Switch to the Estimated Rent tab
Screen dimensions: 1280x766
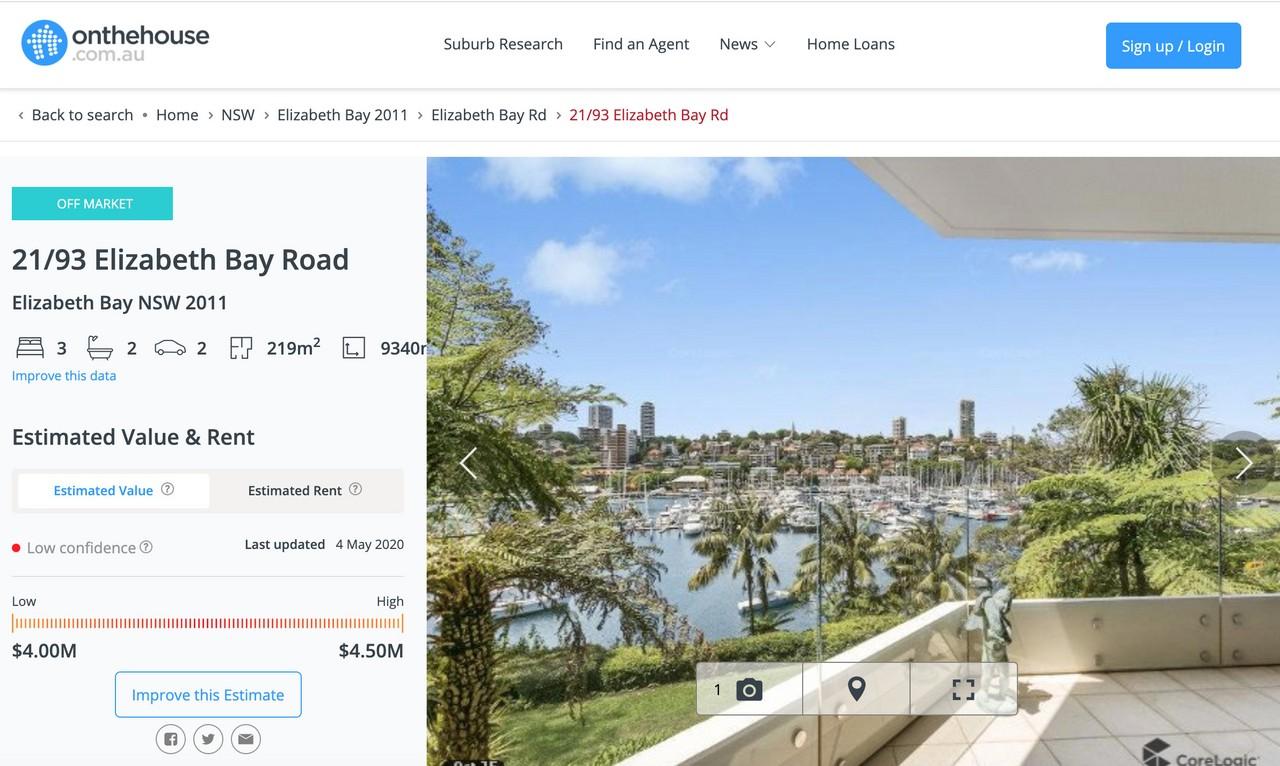[305, 491]
